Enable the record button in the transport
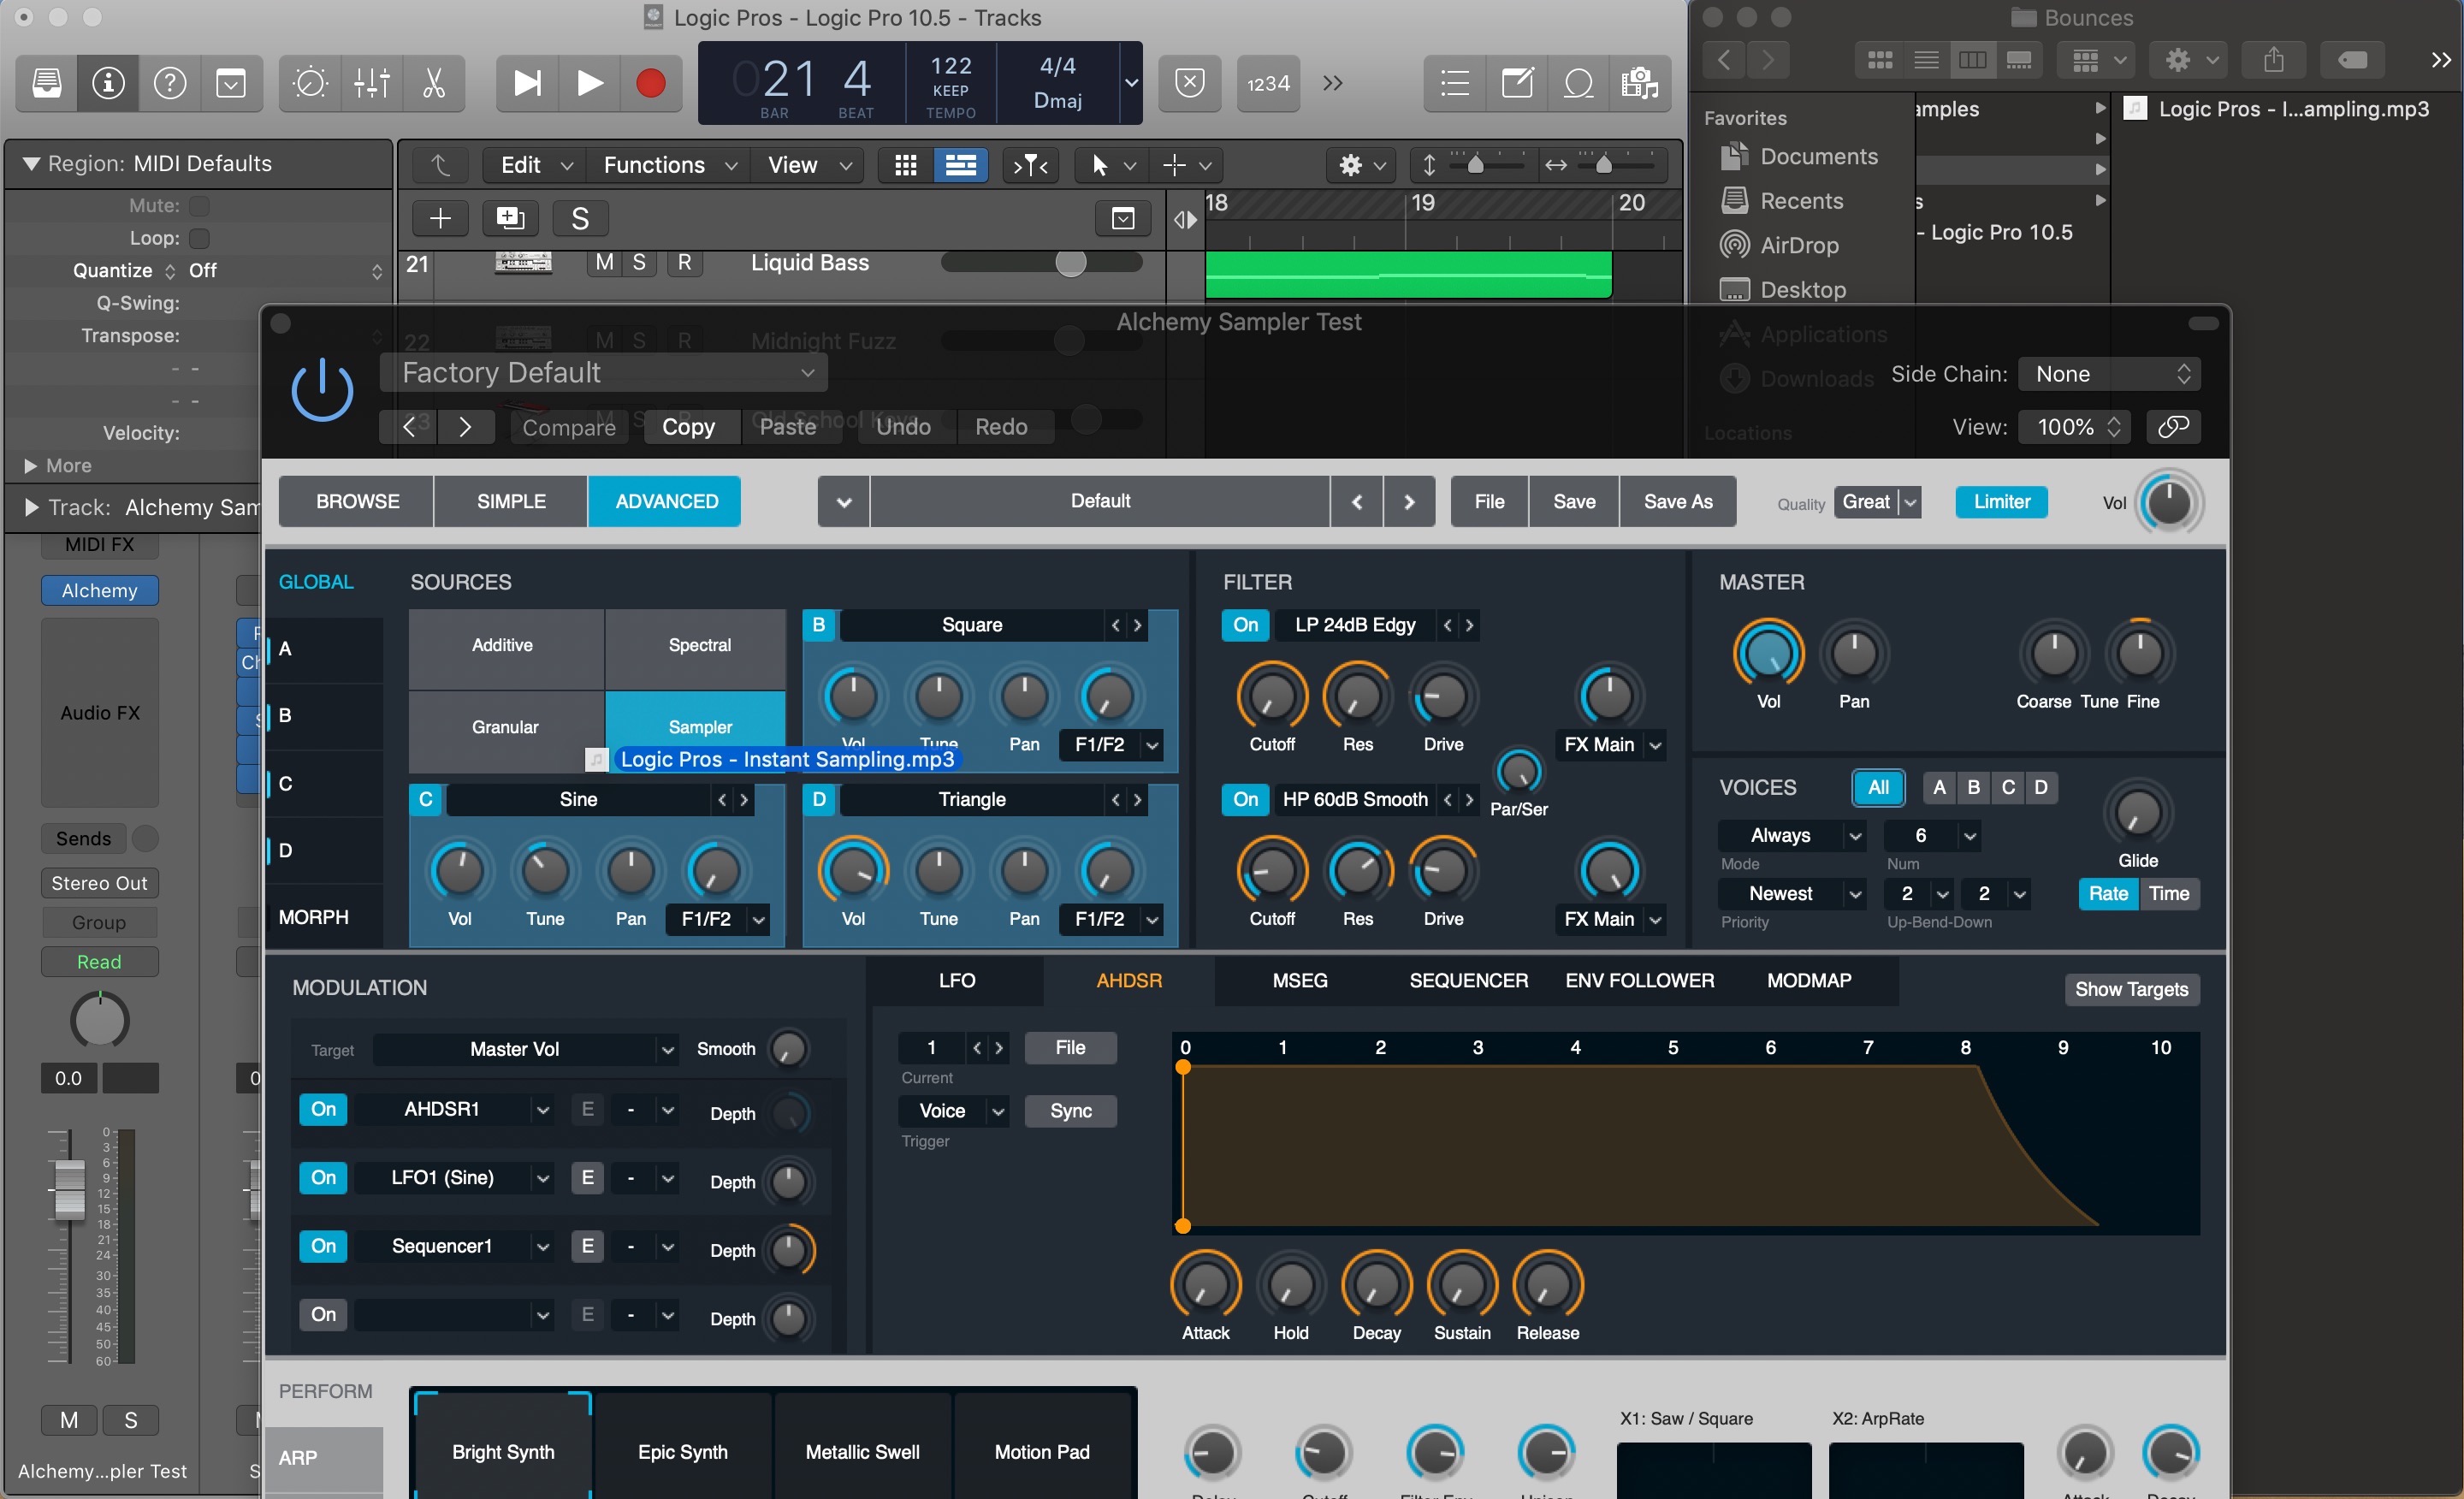 coord(651,83)
